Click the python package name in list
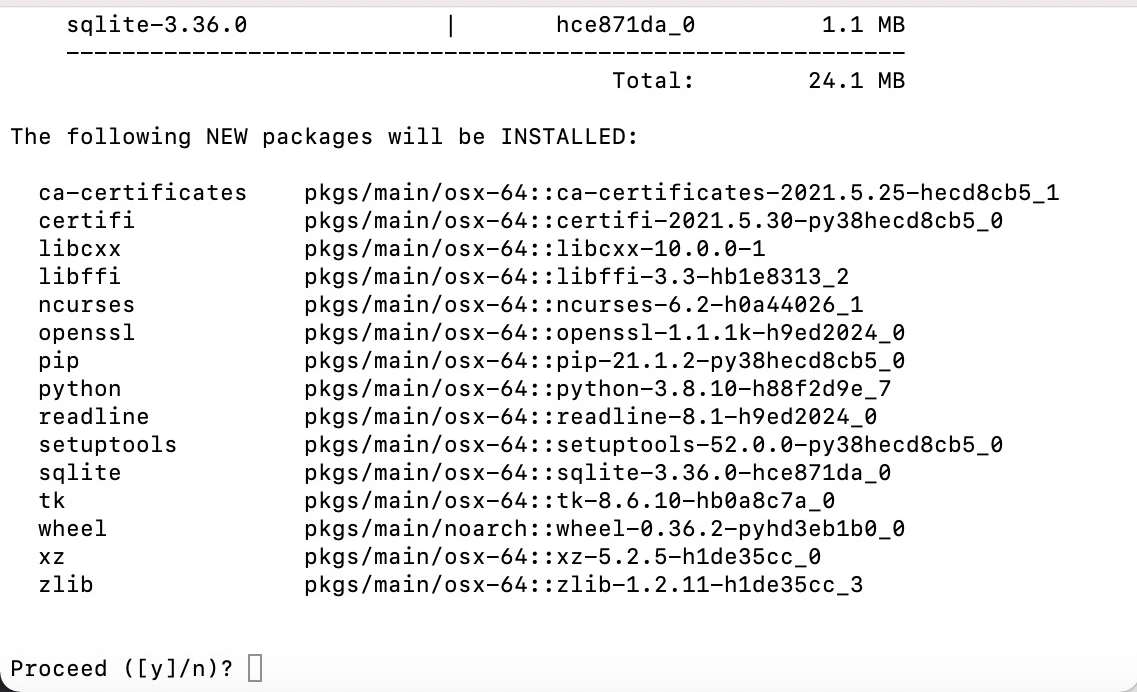Screen dimensions: 1137x692 pos(80,390)
